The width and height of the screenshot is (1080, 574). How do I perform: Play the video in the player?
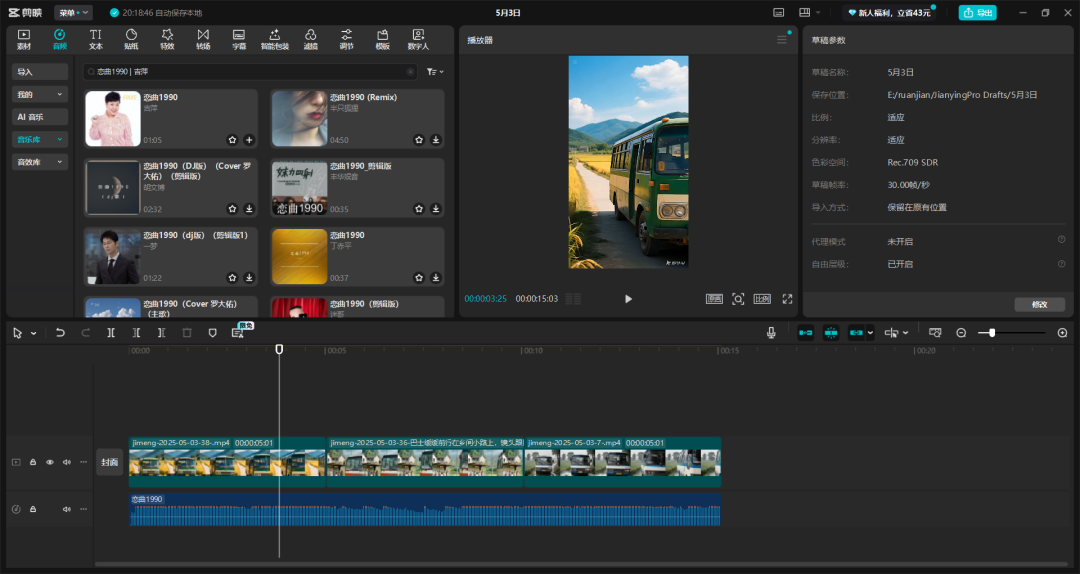coord(628,299)
